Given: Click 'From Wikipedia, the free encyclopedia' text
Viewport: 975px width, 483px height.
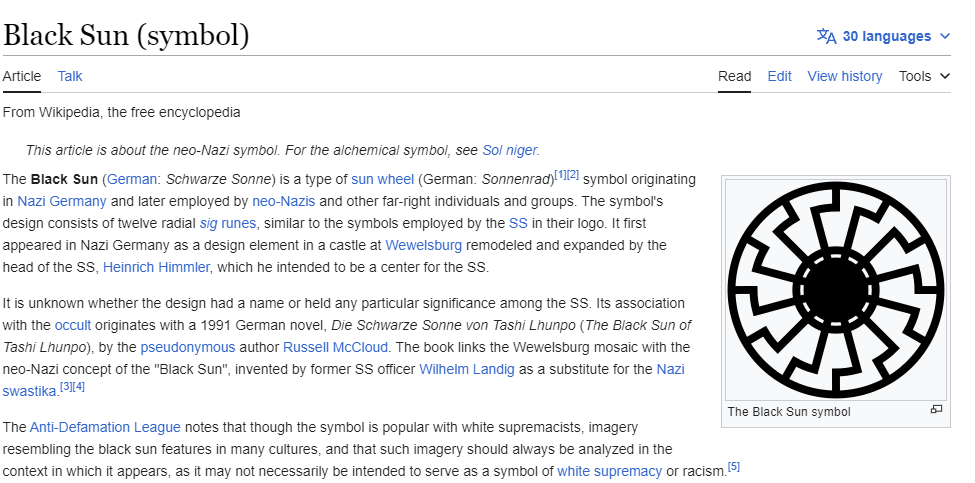Looking at the screenshot, I should (121, 113).
